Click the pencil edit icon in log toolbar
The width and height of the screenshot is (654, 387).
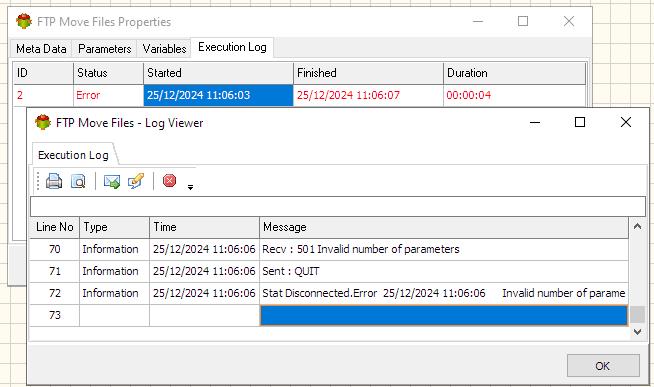click(x=136, y=181)
